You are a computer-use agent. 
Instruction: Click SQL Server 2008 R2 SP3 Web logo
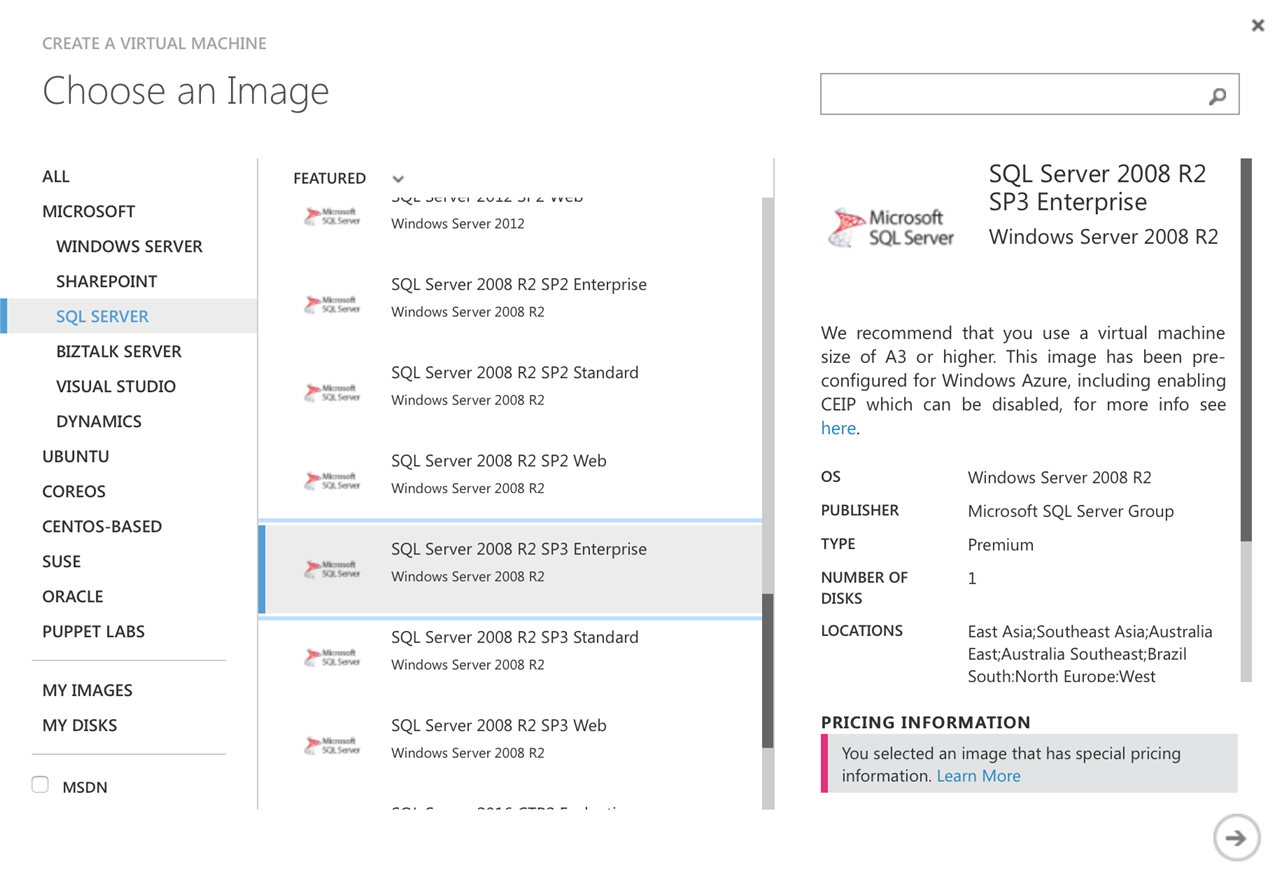(x=333, y=744)
